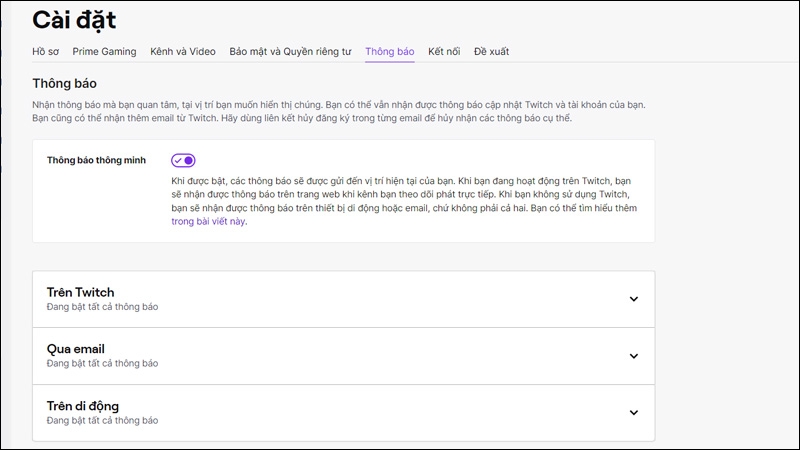
Task: Click the 'Thông báo thông minh' label
Action: [x=96, y=160]
